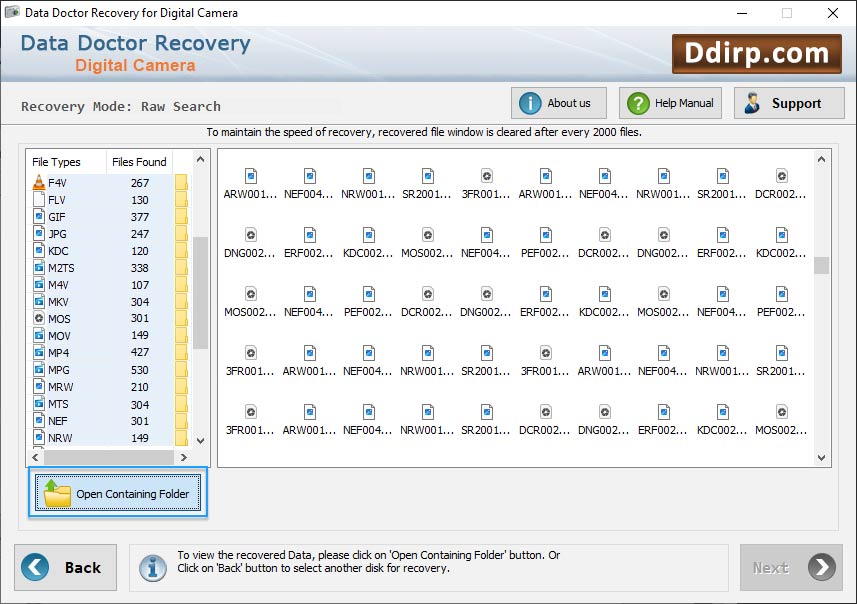Select the MTS row label
The image size is (857, 604).
pyautogui.click(x=58, y=404)
